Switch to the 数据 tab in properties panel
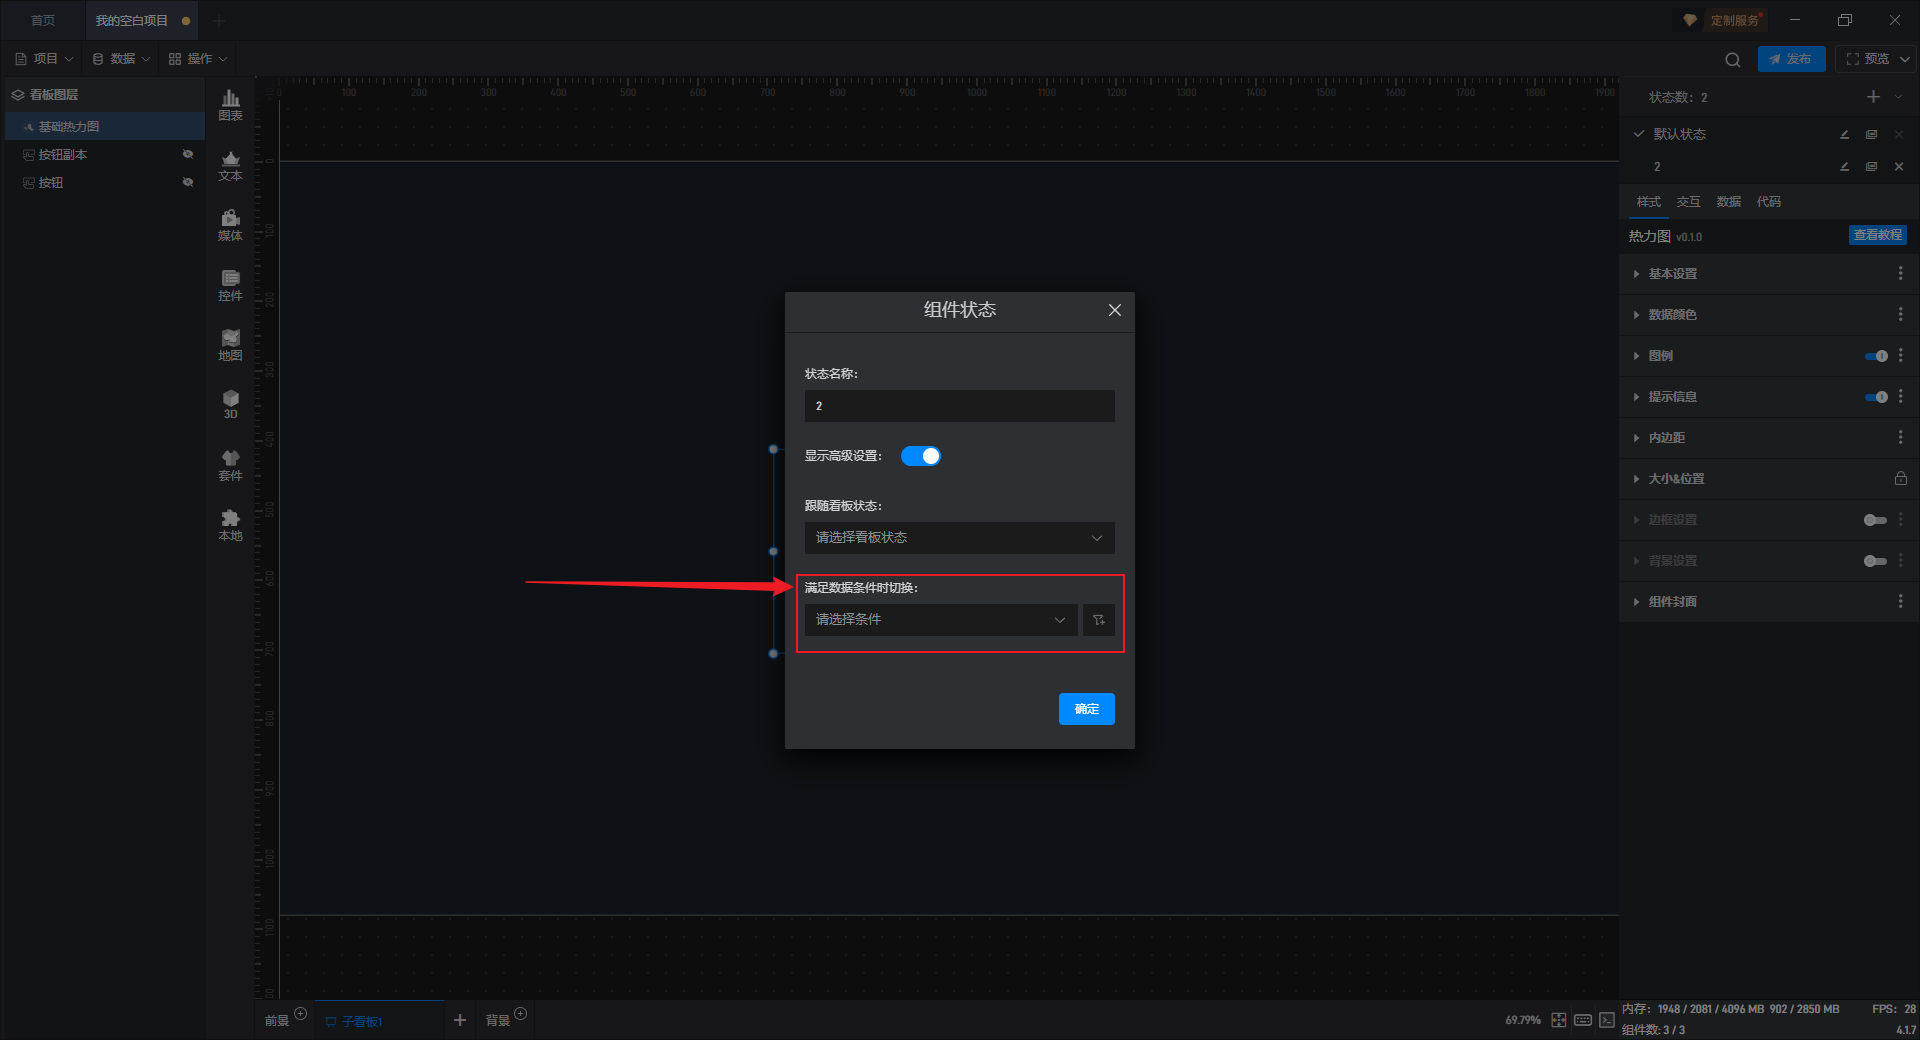 (1728, 202)
